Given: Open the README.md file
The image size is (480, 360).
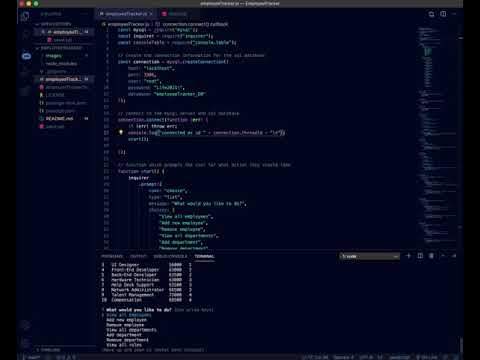Looking at the screenshot, I should tap(59, 119).
